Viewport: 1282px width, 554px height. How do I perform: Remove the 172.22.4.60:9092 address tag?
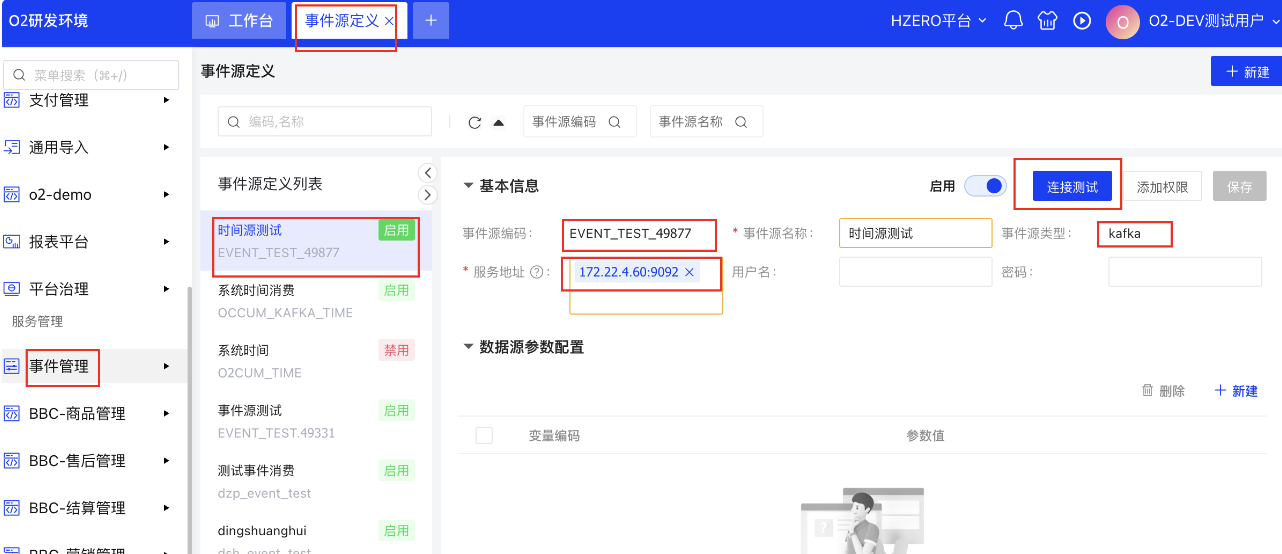click(689, 272)
